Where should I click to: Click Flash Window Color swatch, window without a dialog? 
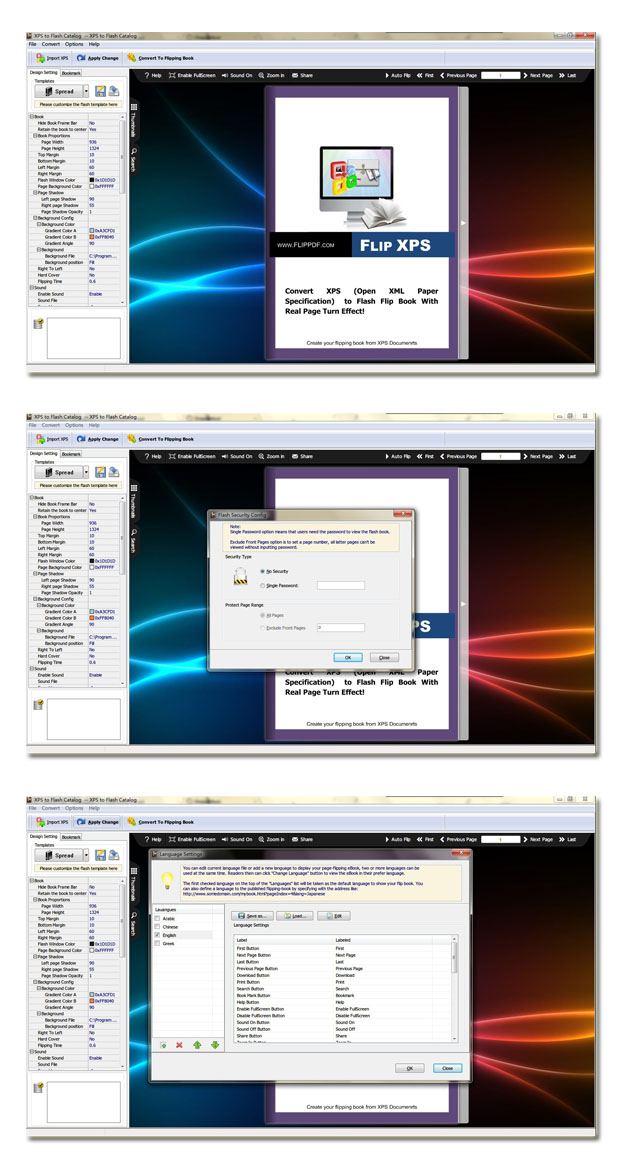92,180
